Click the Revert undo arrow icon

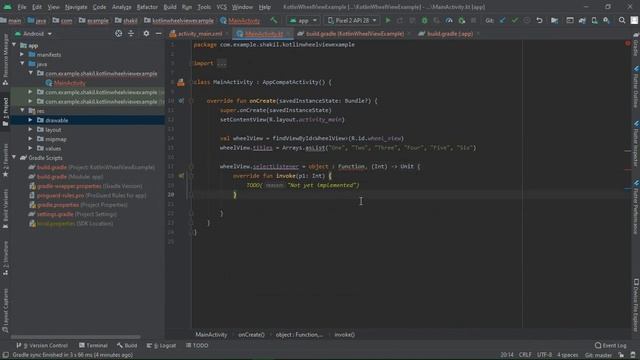pyautogui.click(x=539, y=20)
